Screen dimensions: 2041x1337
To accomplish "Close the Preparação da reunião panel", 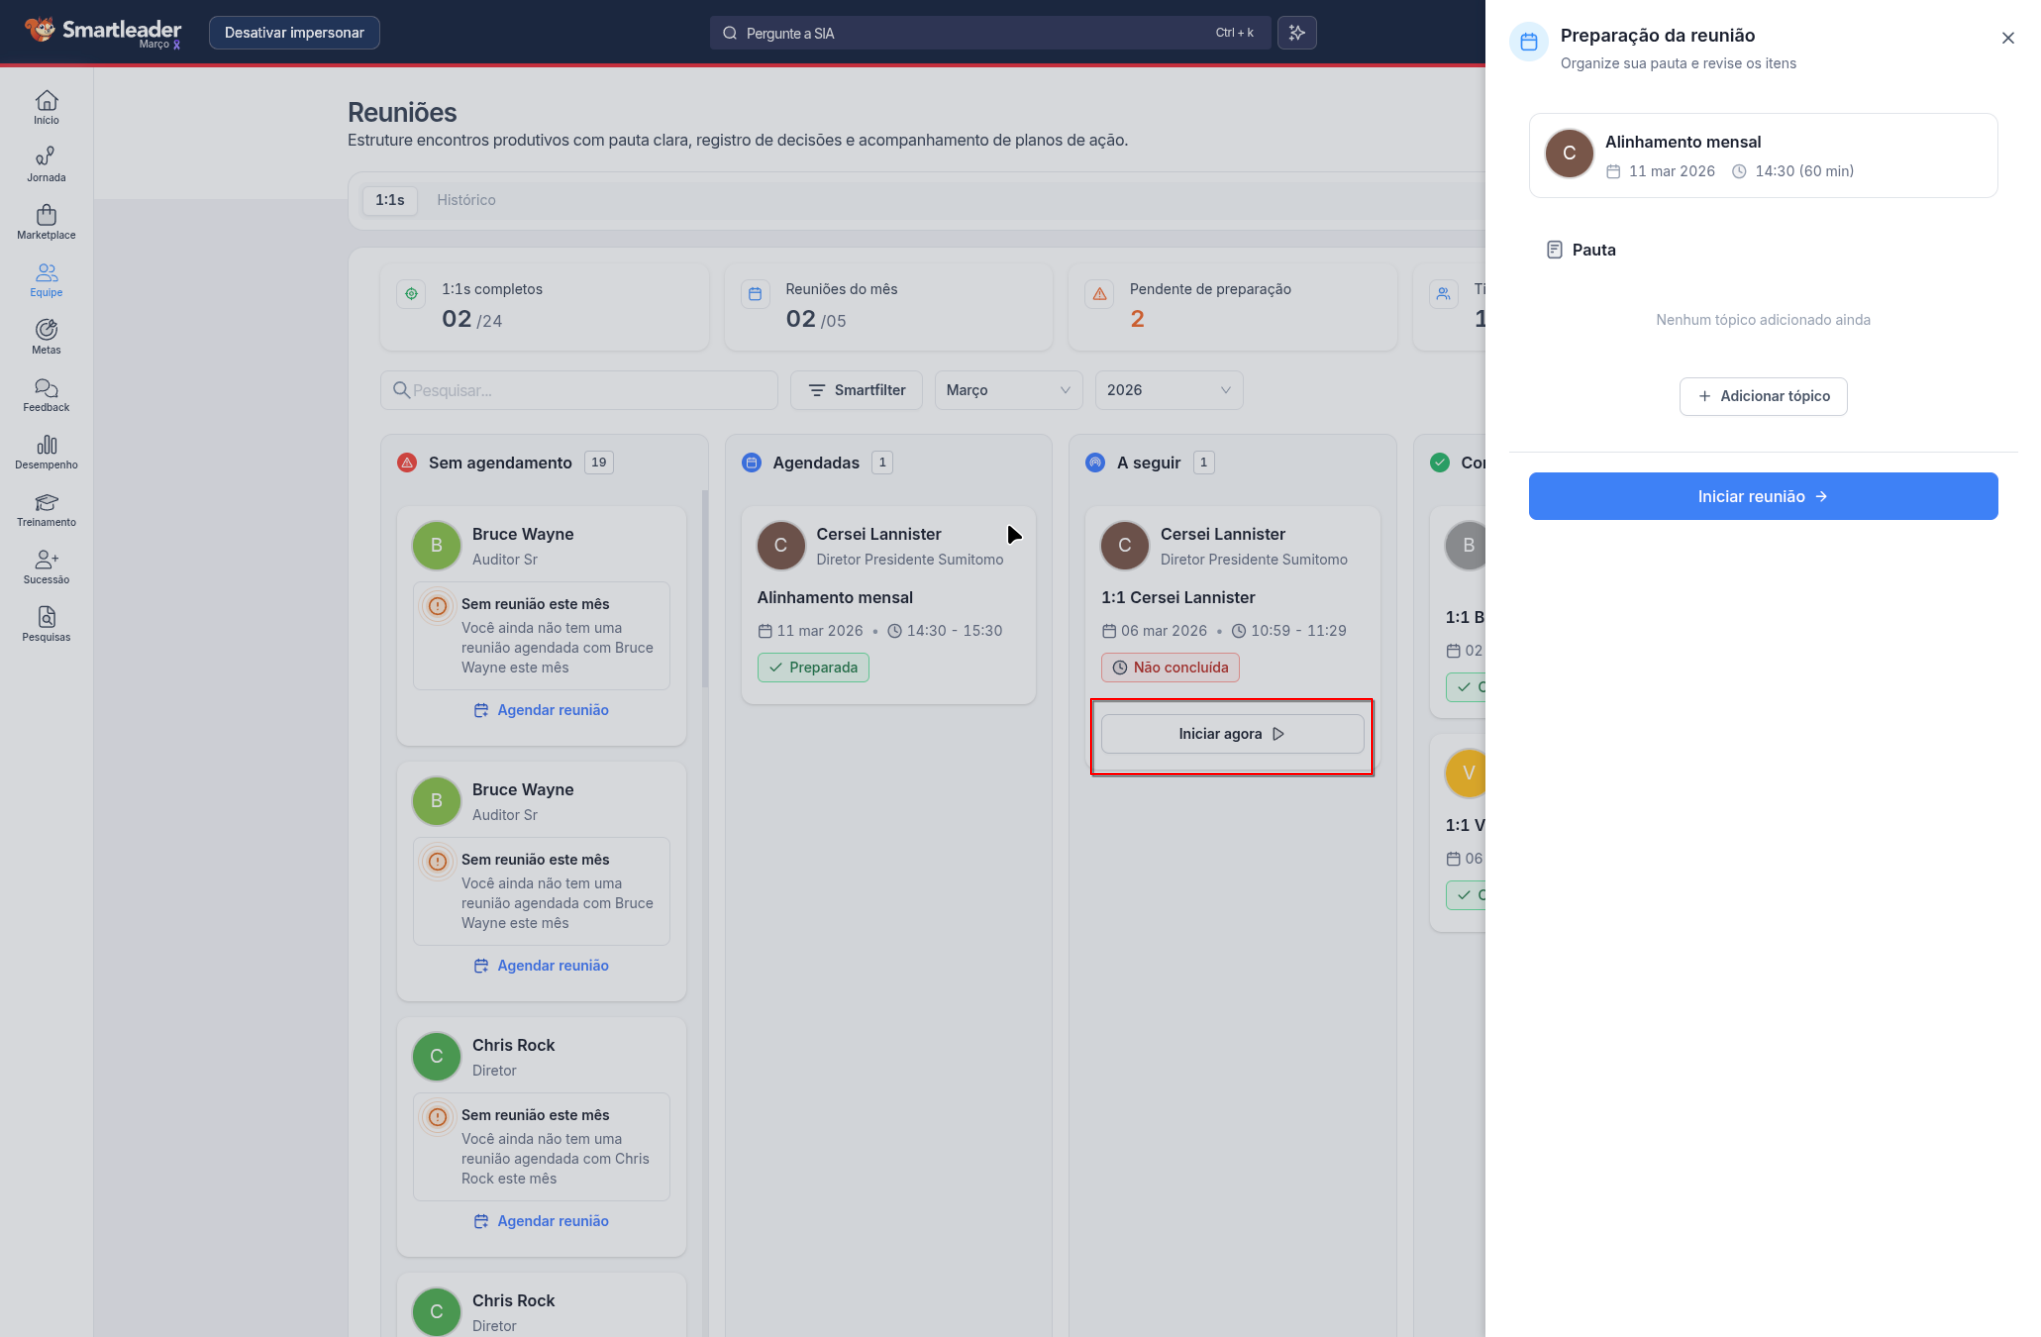I will pyautogui.click(x=2007, y=38).
